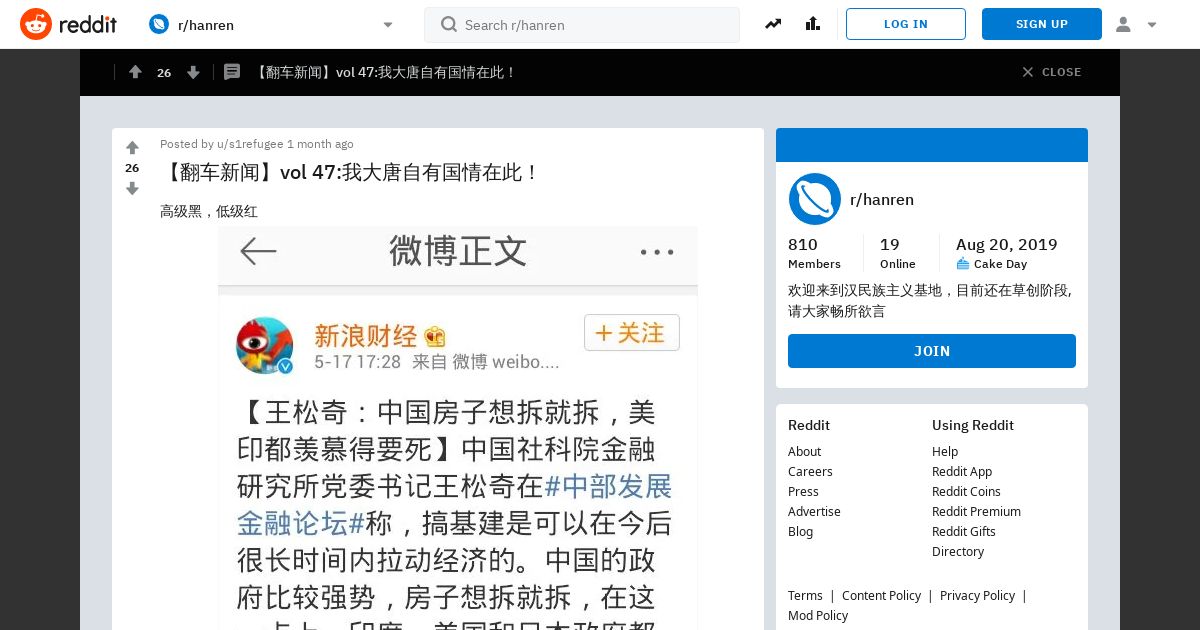Open the Help link under Using Reddit

tap(945, 451)
